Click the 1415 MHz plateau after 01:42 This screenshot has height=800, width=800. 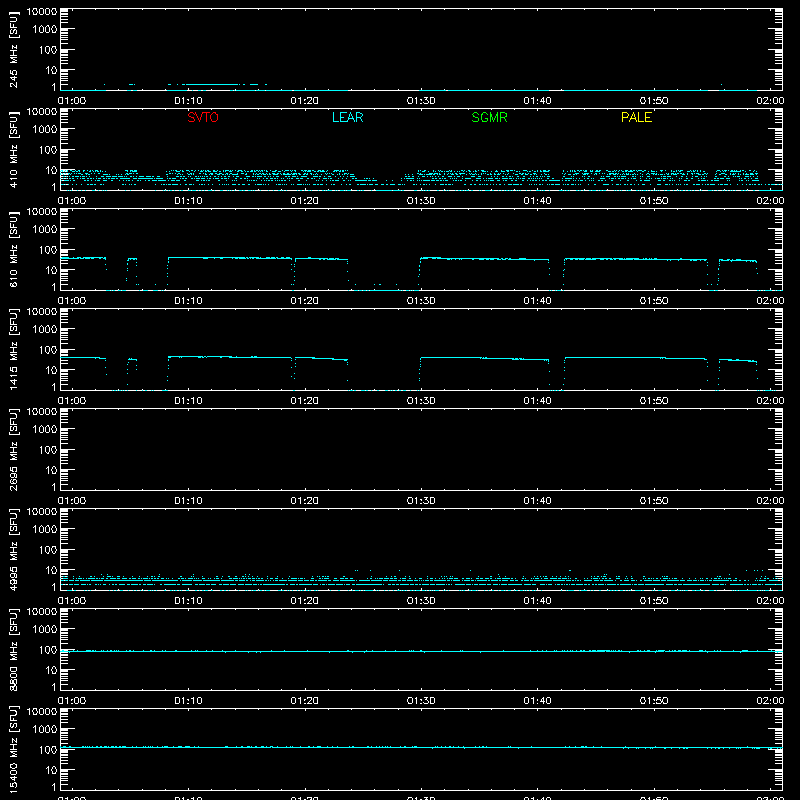click(635, 358)
